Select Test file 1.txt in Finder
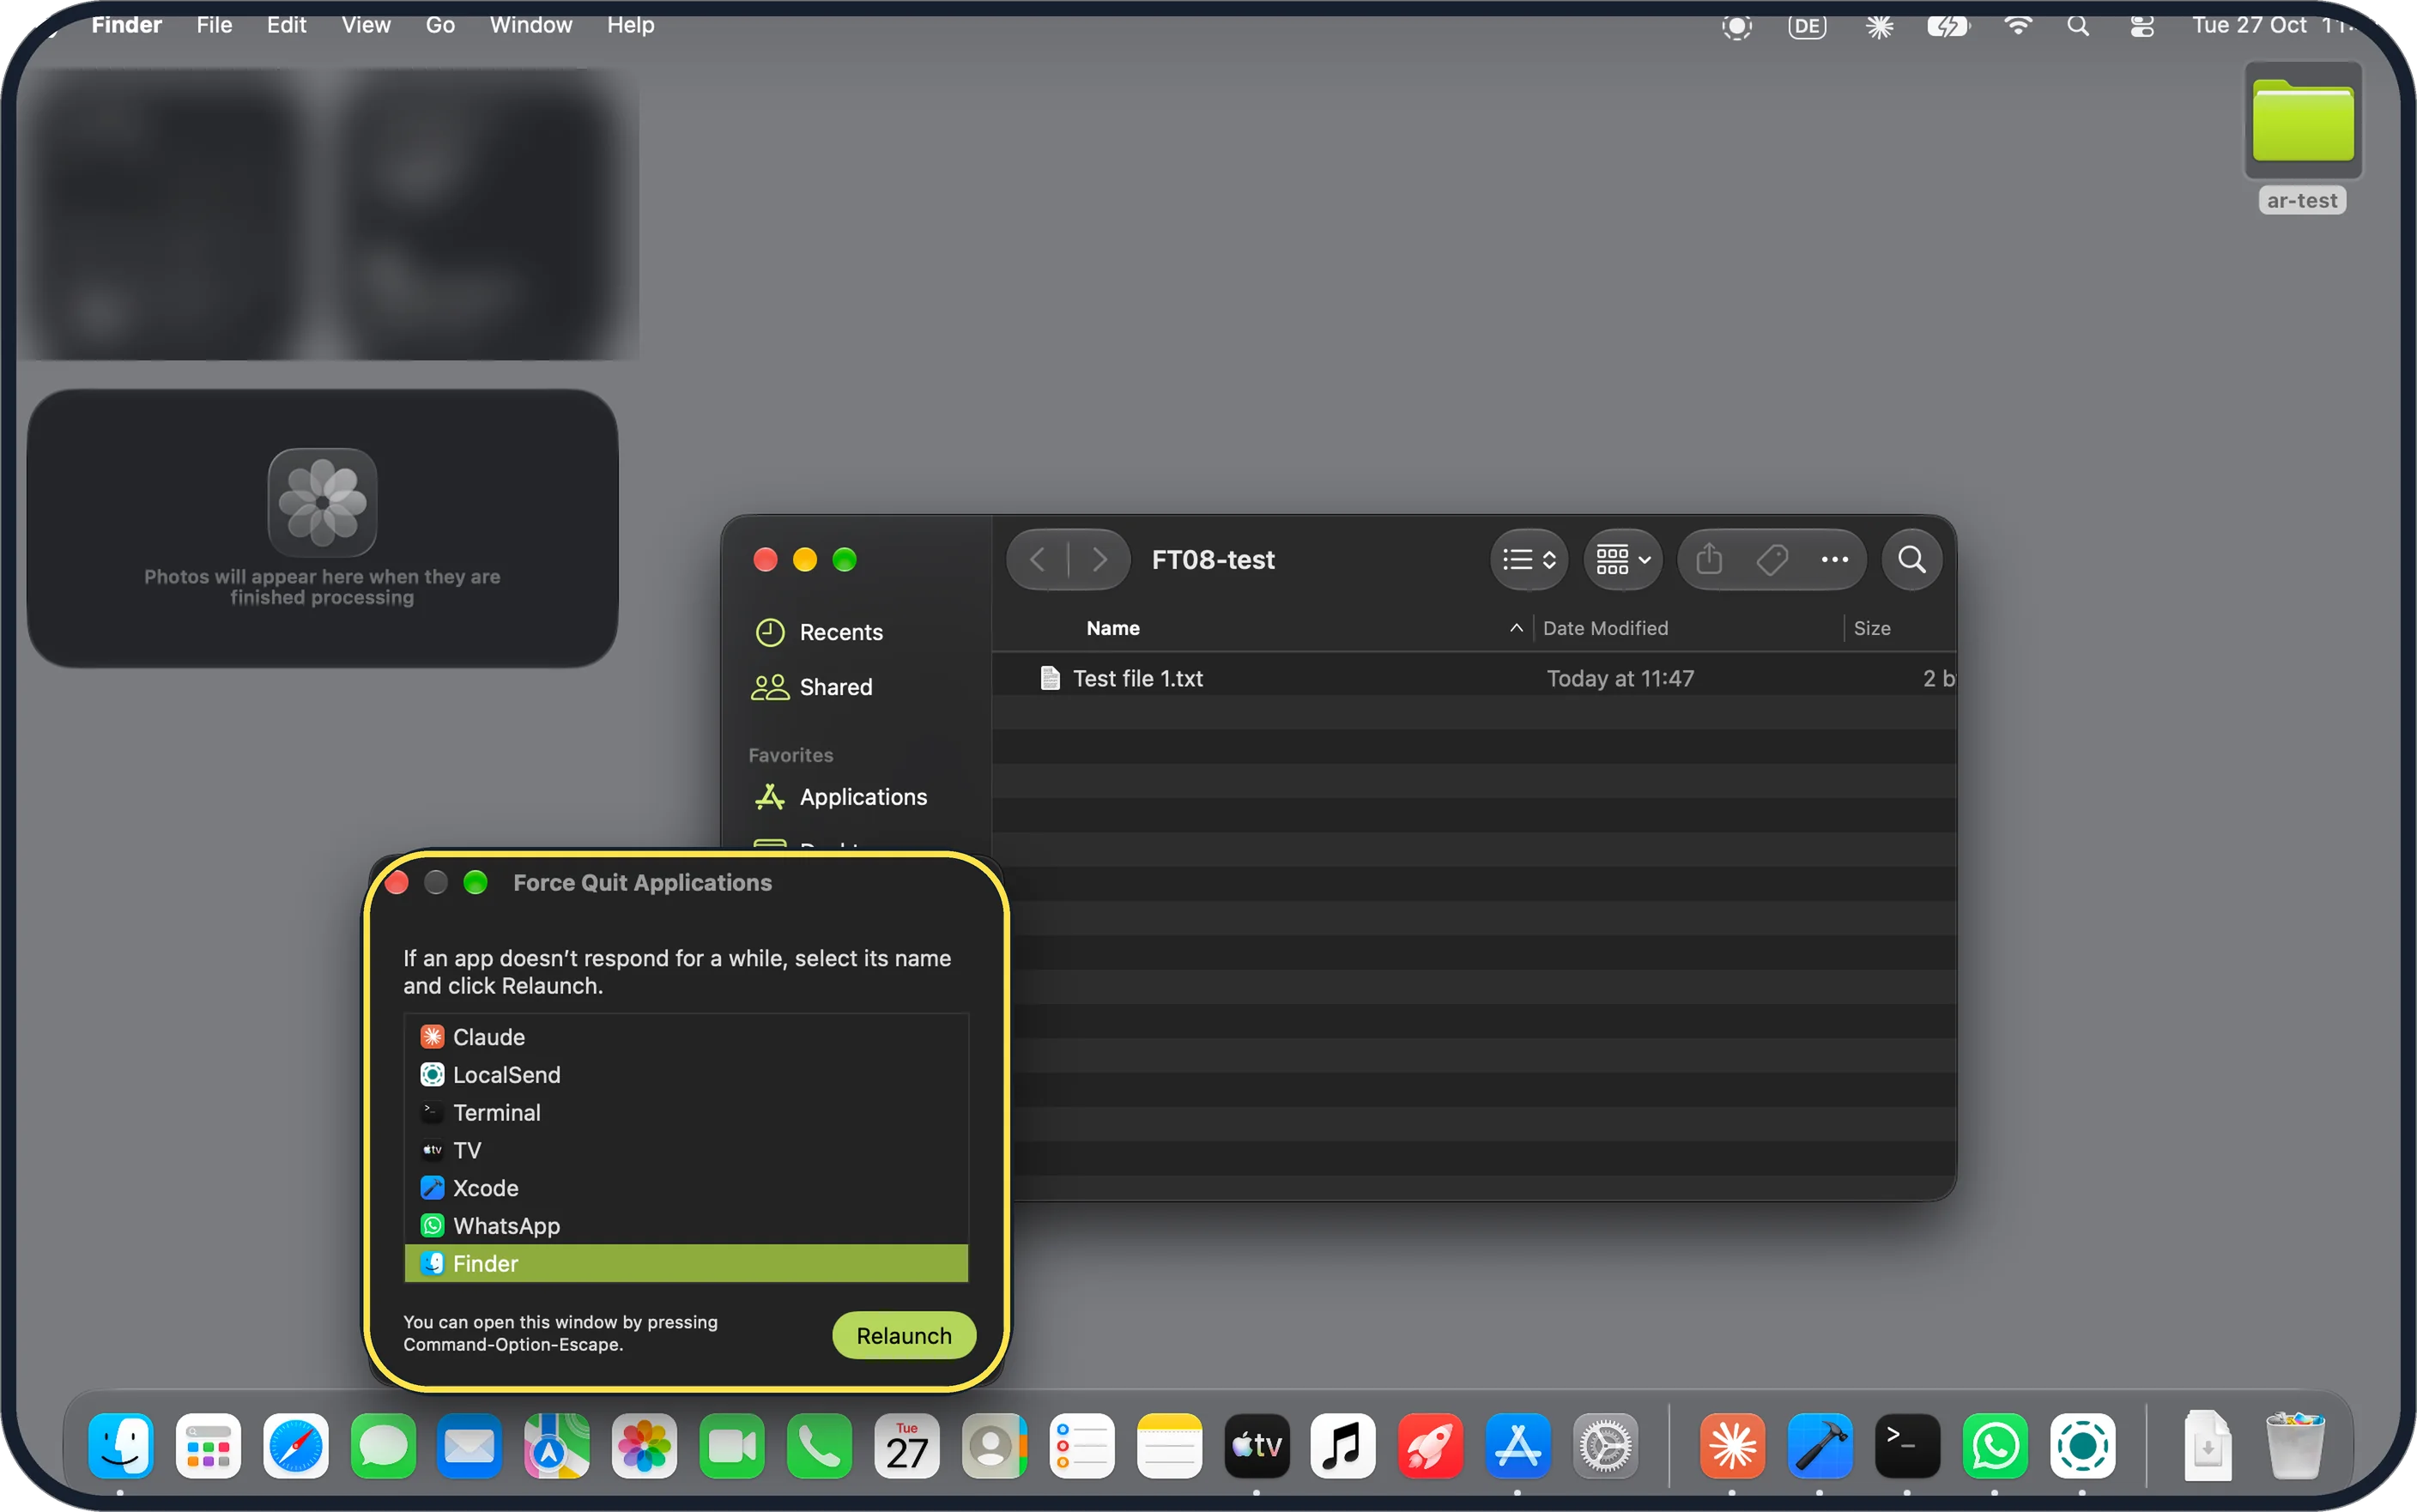This screenshot has height=1512, width=2417. point(1473,678)
